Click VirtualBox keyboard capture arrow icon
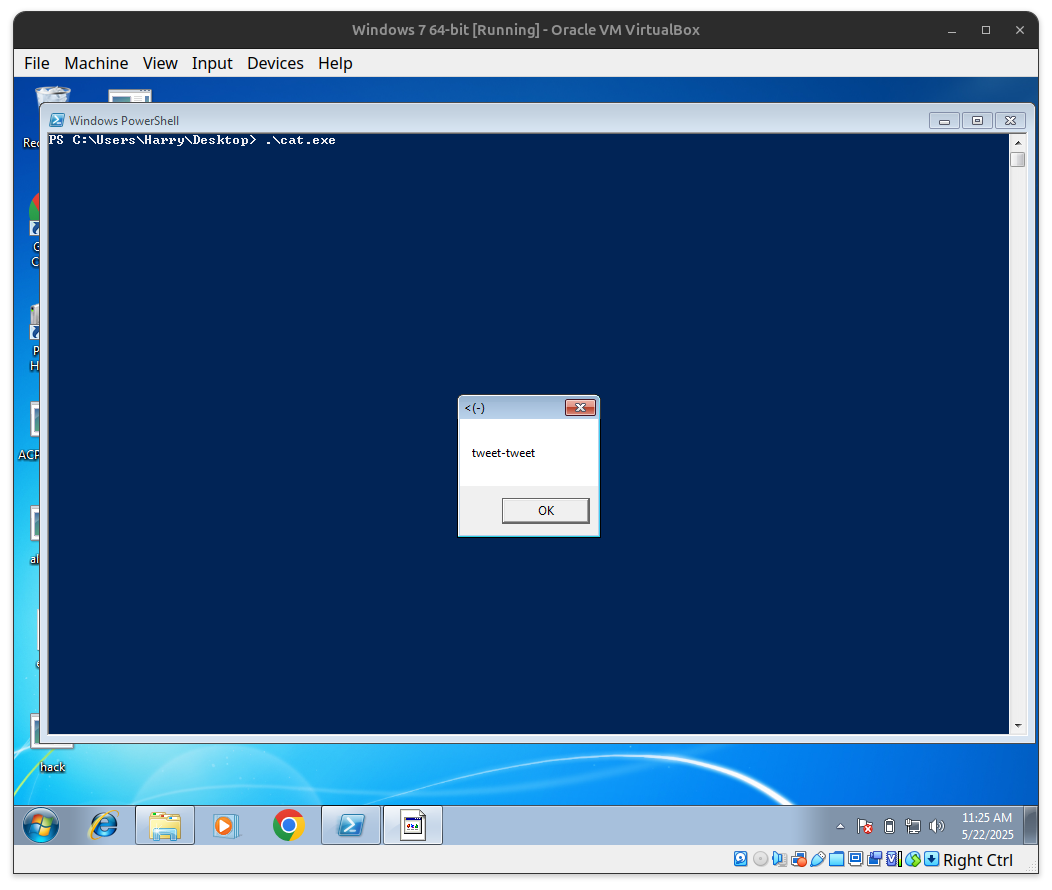The image size is (1052, 890). tap(931, 859)
